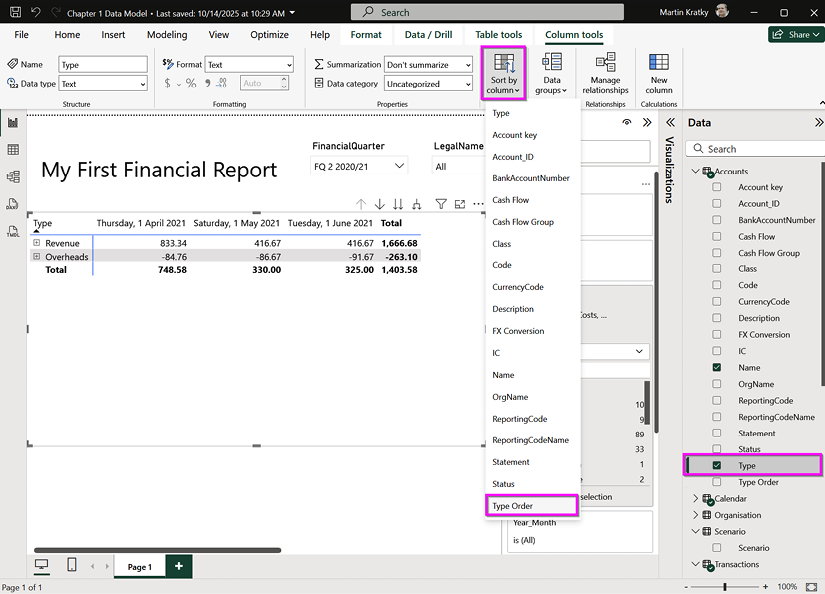The height and width of the screenshot is (594, 825).
Task: Open the FinancialQuarter slicer dropdown
Action: click(399, 166)
